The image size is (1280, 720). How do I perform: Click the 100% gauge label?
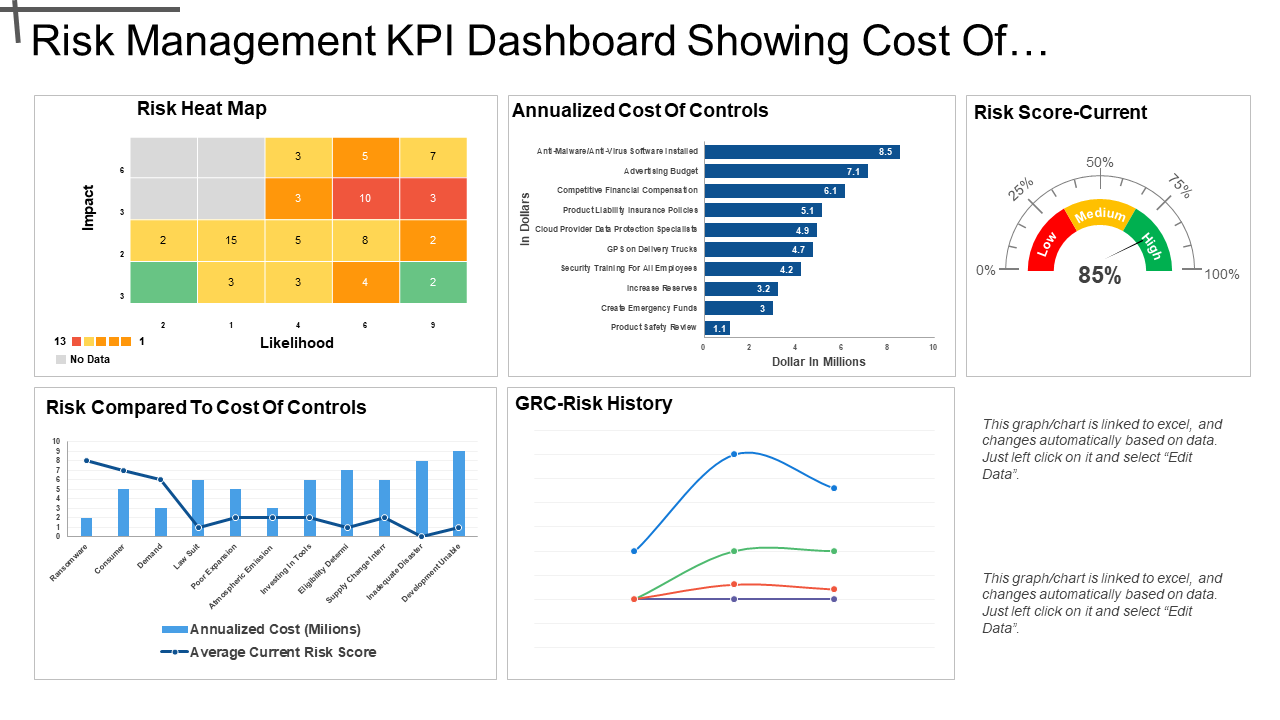(1221, 274)
